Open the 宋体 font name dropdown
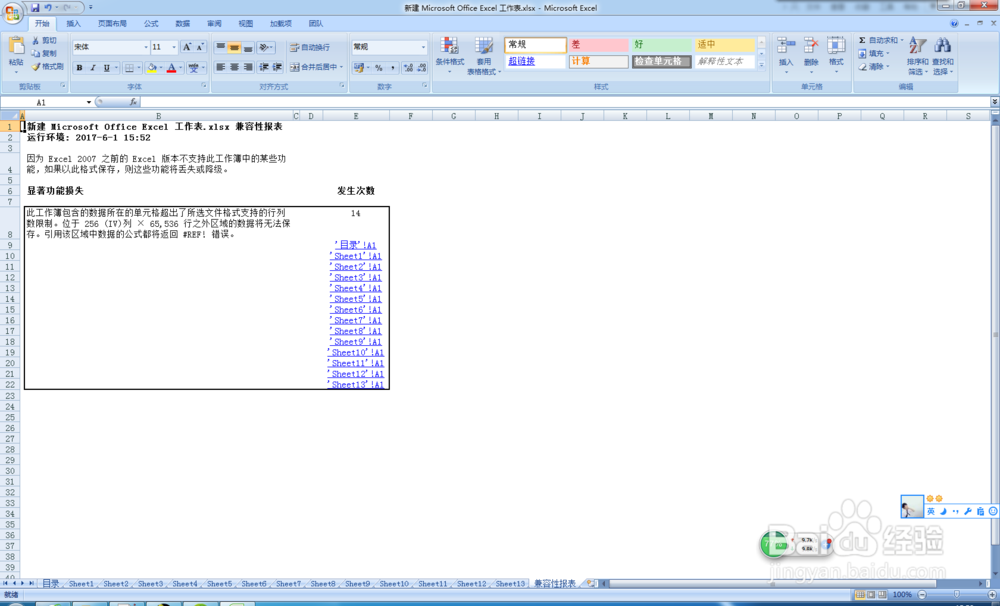Screen dimensions: 1000x606 pyautogui.click(x=145, y=47)
